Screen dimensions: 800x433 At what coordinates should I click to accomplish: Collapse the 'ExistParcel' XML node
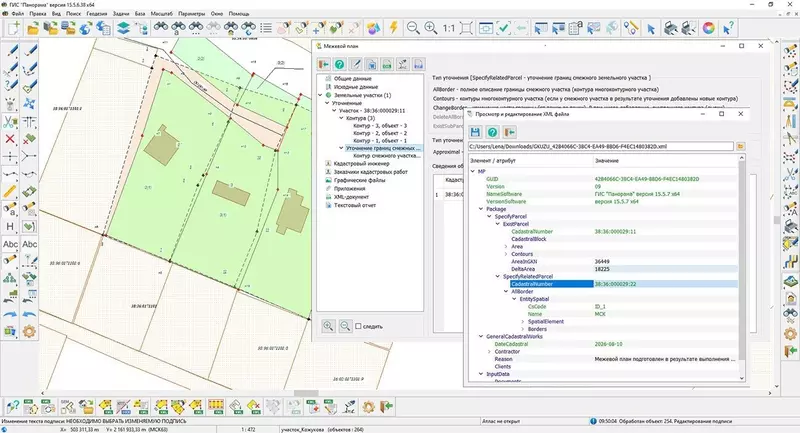(x=497, y=224)
